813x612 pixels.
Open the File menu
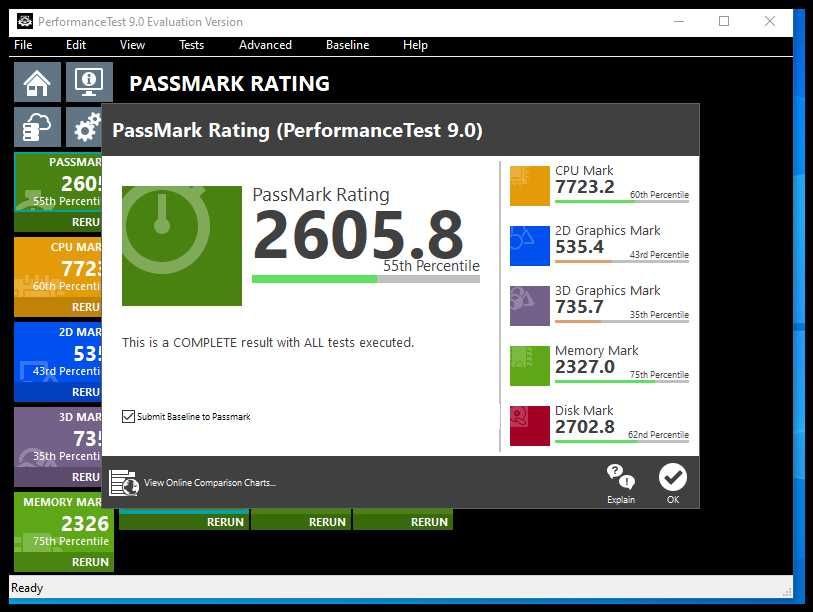tap(23, 45)
